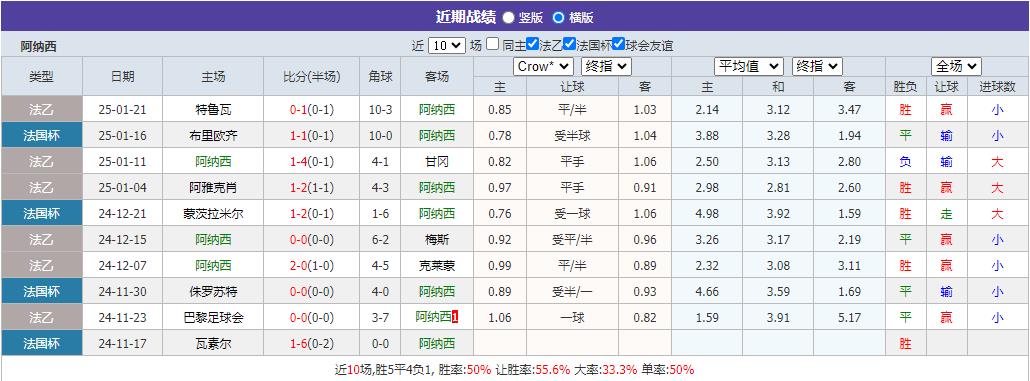Click the 法国杯 tag for 25-01-16
Image resolution: width=1030 pixels, height=381 pixels.
click(x=41, y=136)
